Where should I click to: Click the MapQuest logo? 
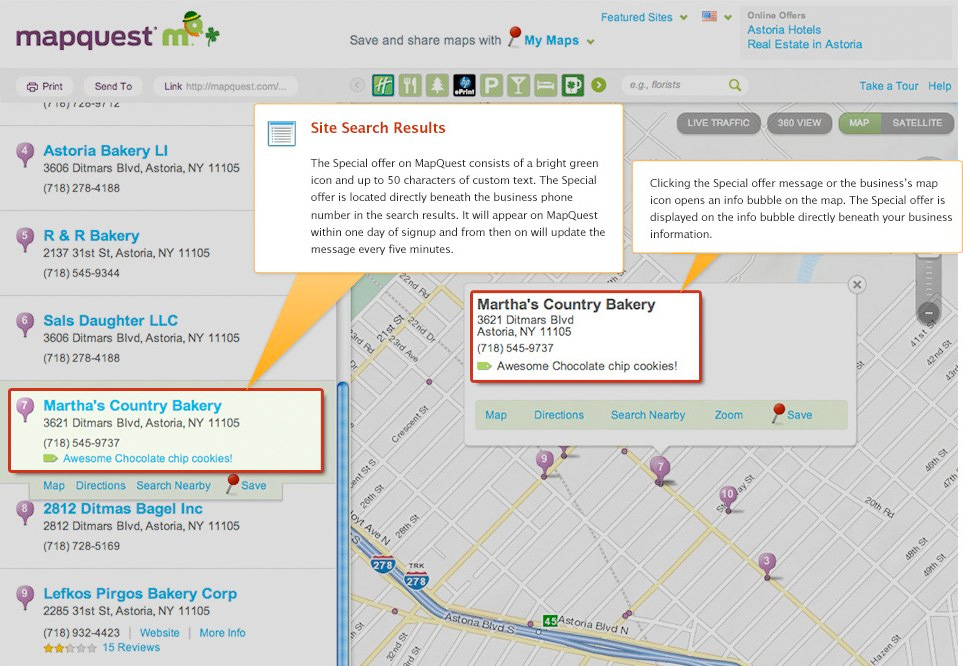tap(117, 32)
